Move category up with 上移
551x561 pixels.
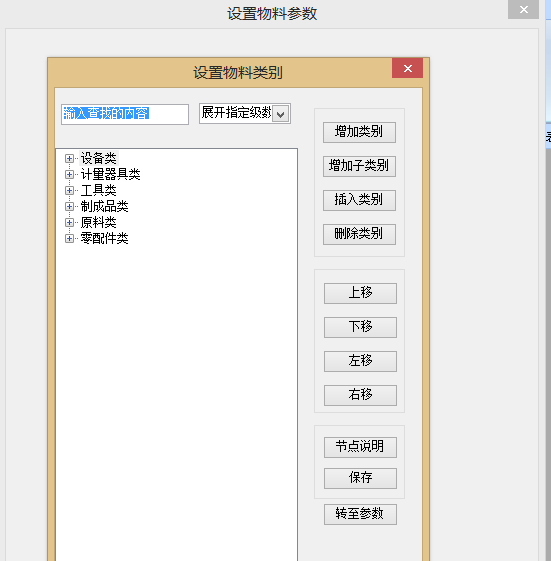360,293
